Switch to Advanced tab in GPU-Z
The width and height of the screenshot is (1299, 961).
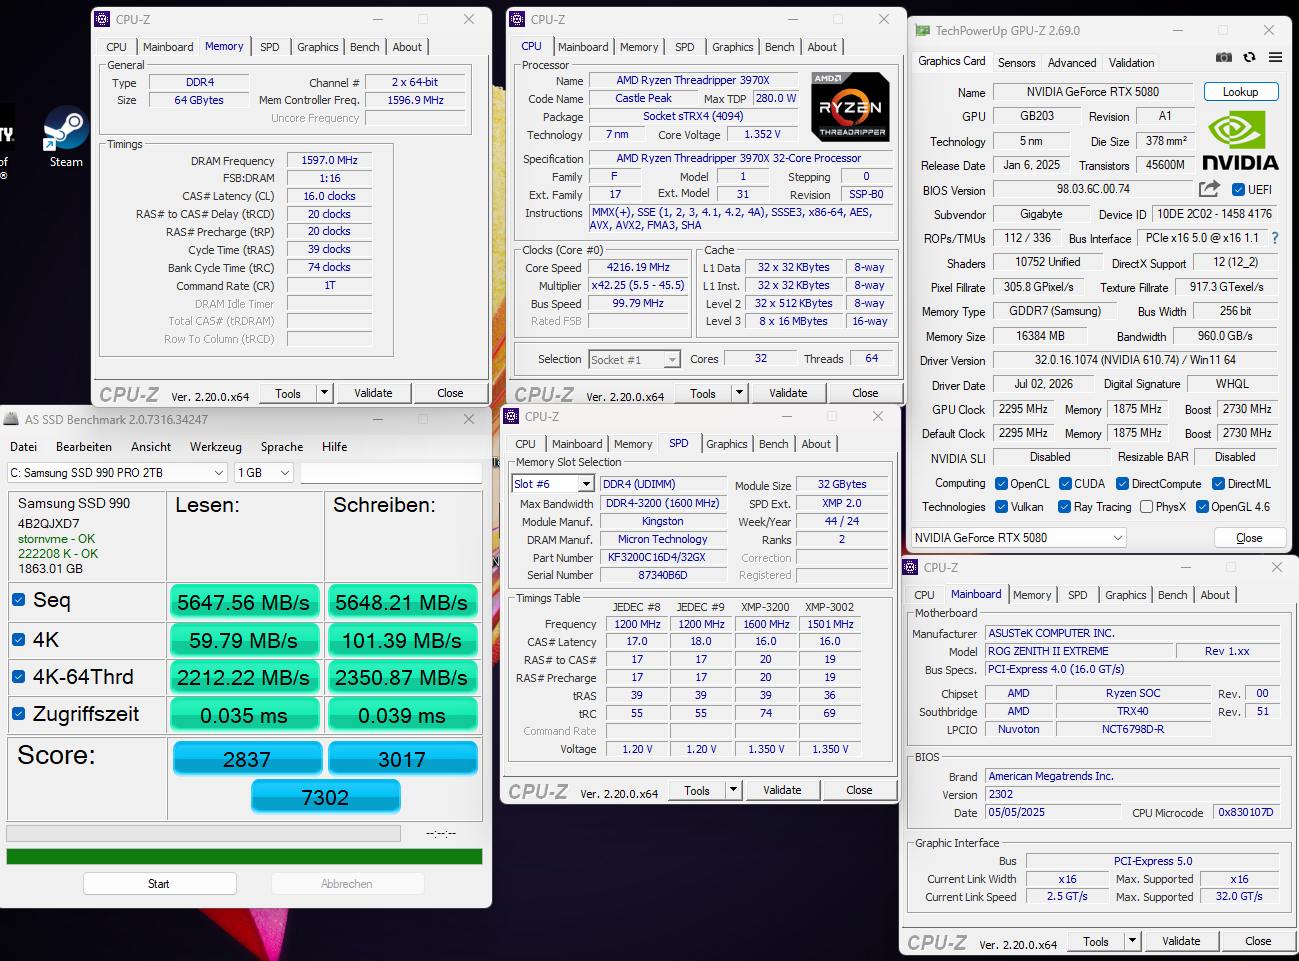click(x=1072, y=63)
